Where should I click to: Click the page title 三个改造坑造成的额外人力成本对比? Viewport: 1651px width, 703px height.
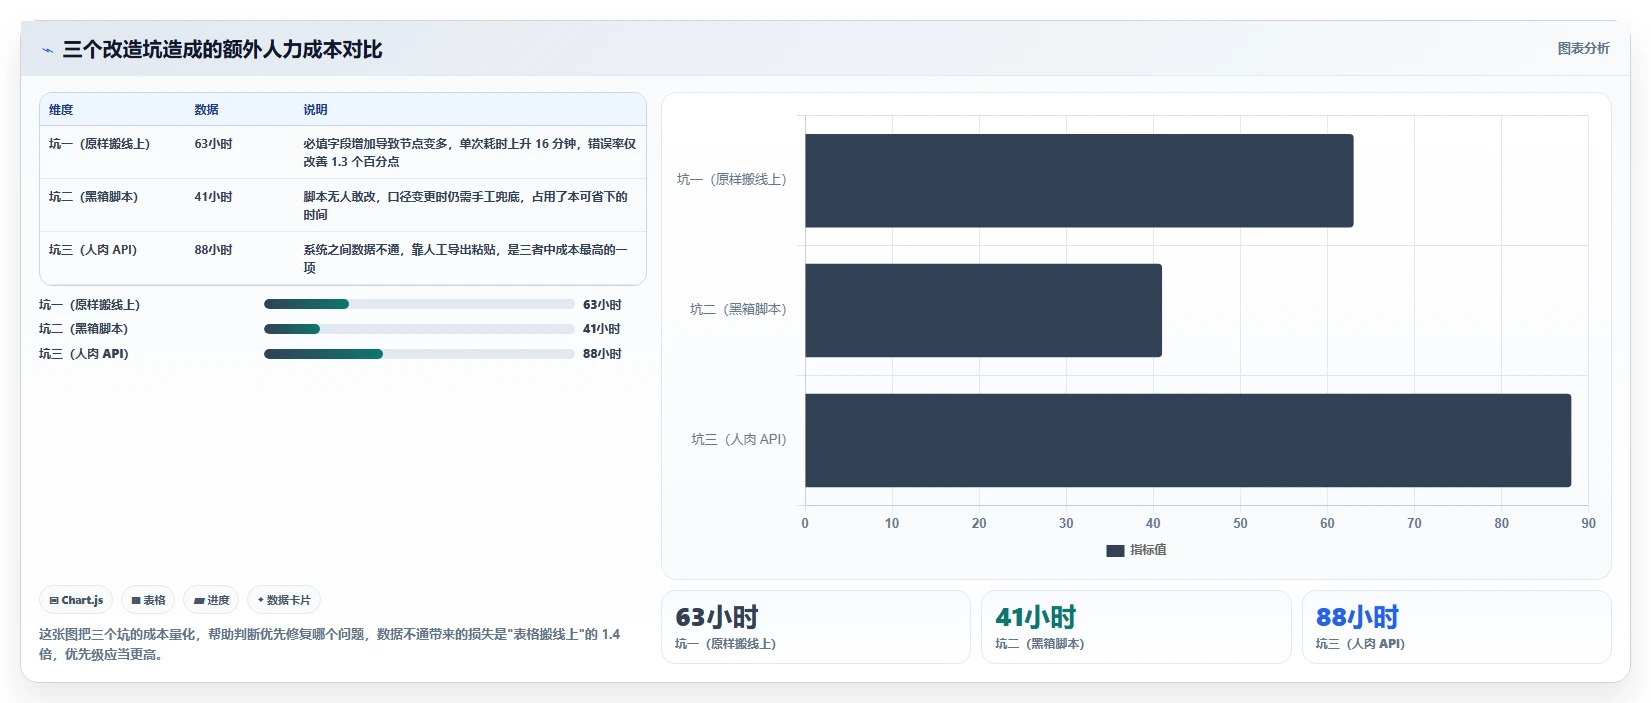(x=222, y=50)
